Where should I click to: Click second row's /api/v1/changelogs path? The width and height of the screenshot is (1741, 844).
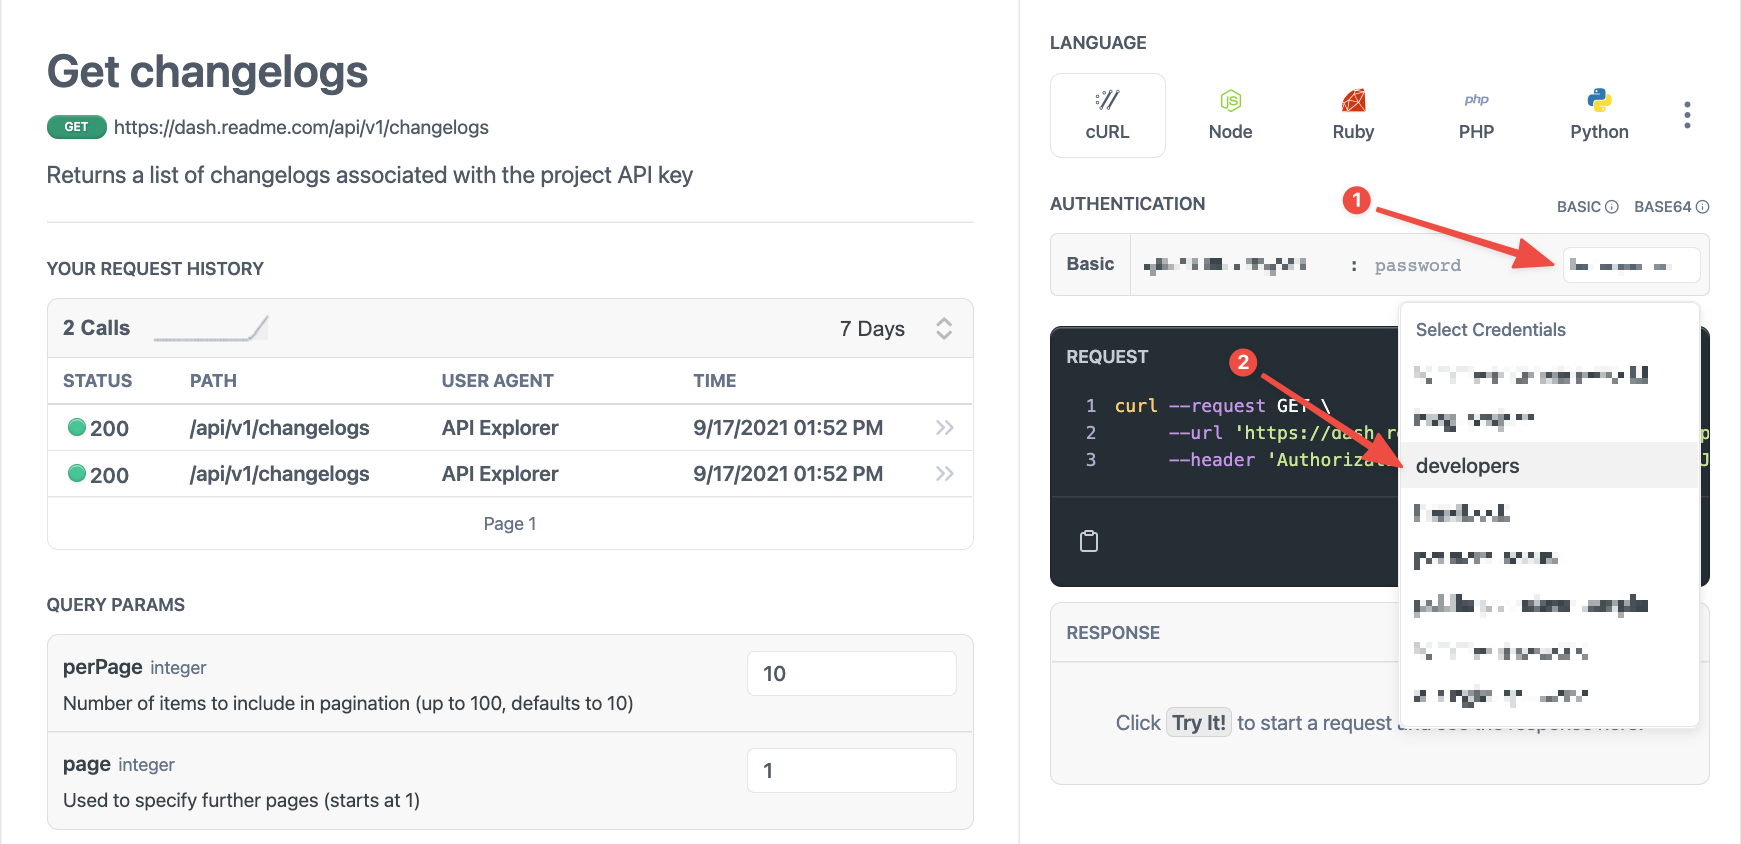point(279,474)
